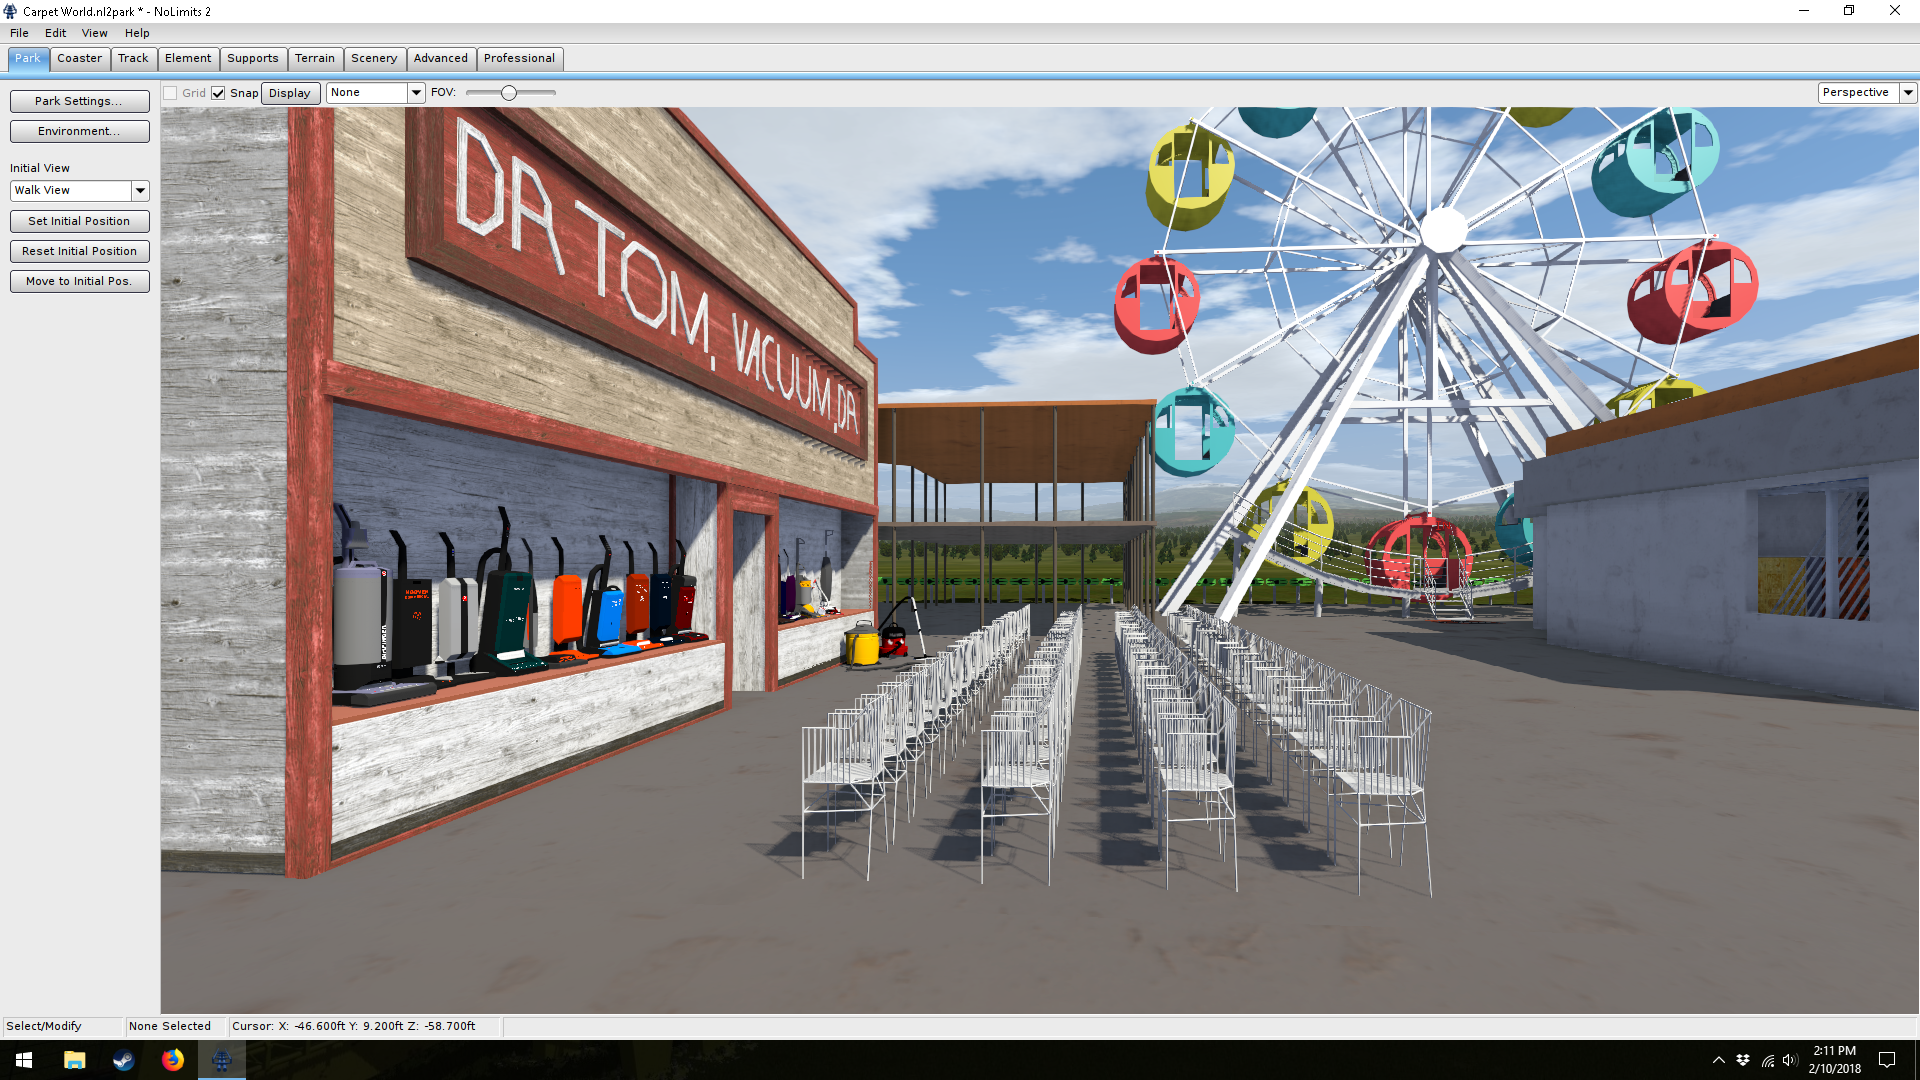The height and width of the screenshot is (1080, 1920).
Task: Click the Park Settings button
Action: point(79,101)
